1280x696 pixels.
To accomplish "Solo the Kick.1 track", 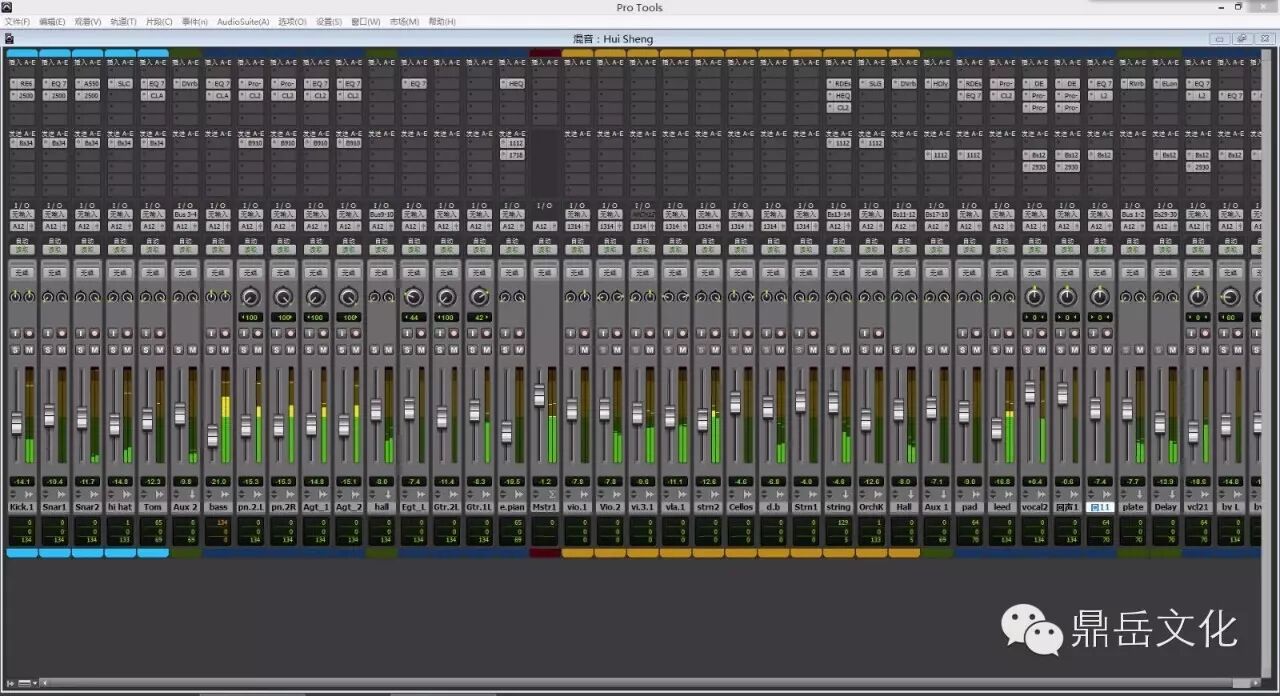I will coord(15,349).
